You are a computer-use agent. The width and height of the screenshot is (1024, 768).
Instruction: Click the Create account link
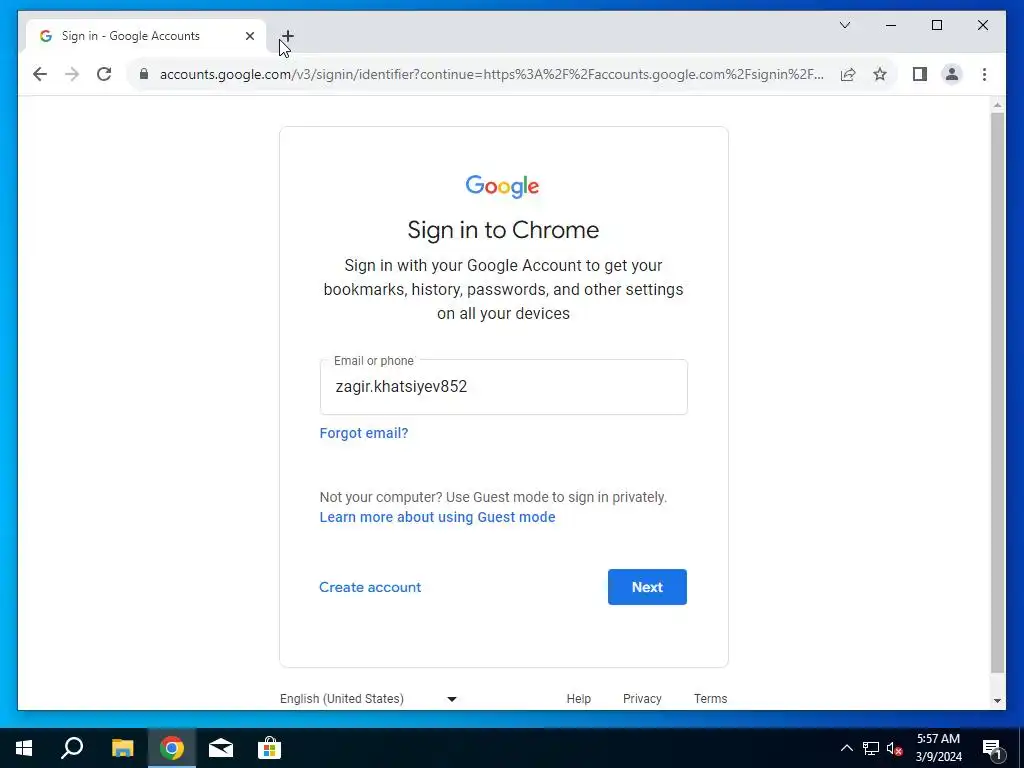coord(370,587)
